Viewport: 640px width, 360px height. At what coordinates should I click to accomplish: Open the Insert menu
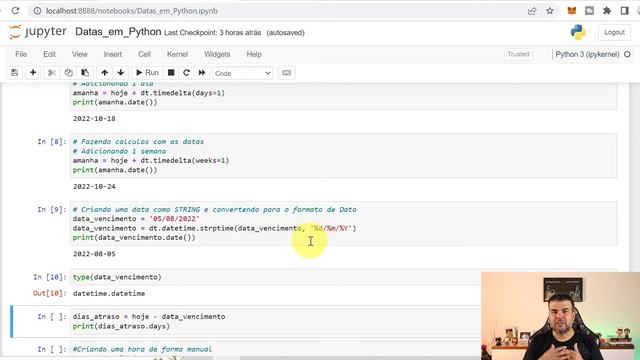click(x=113, y=54)
